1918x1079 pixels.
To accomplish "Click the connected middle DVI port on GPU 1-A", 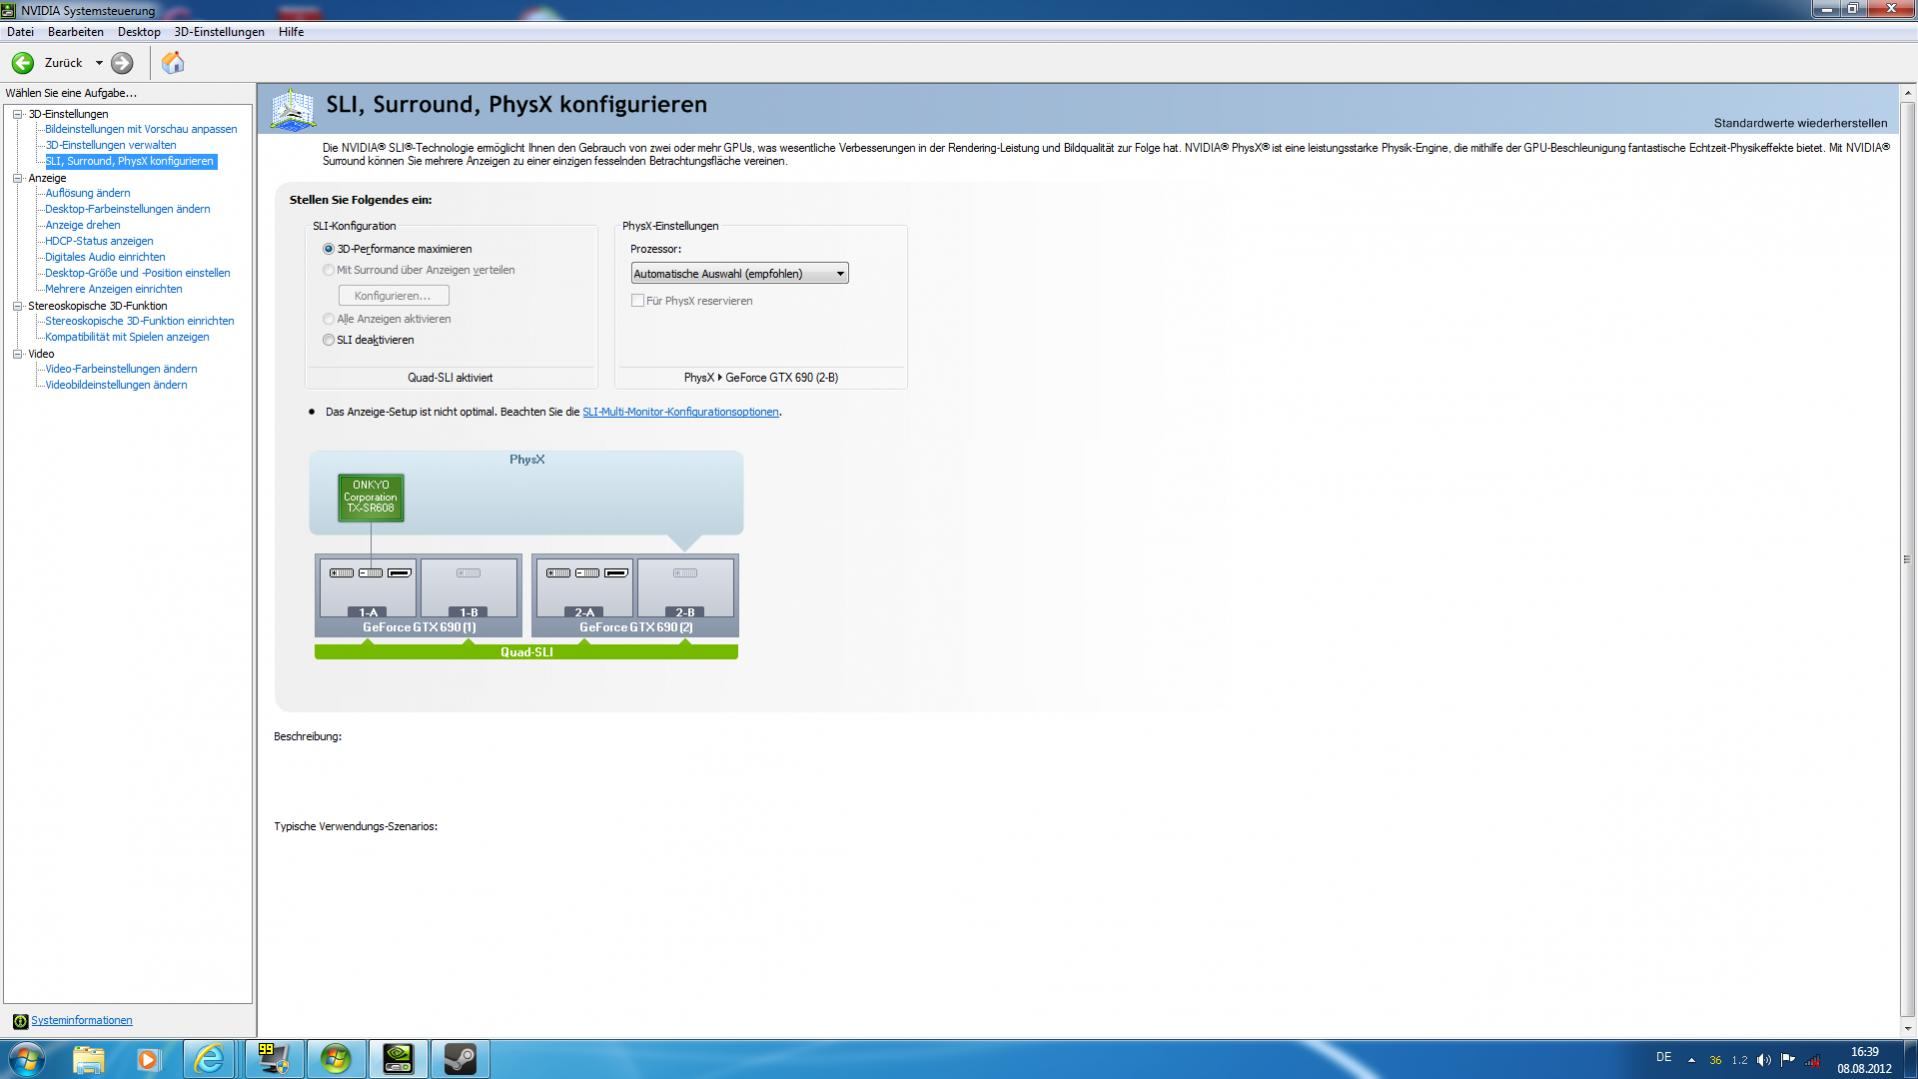I will [371, 573].
